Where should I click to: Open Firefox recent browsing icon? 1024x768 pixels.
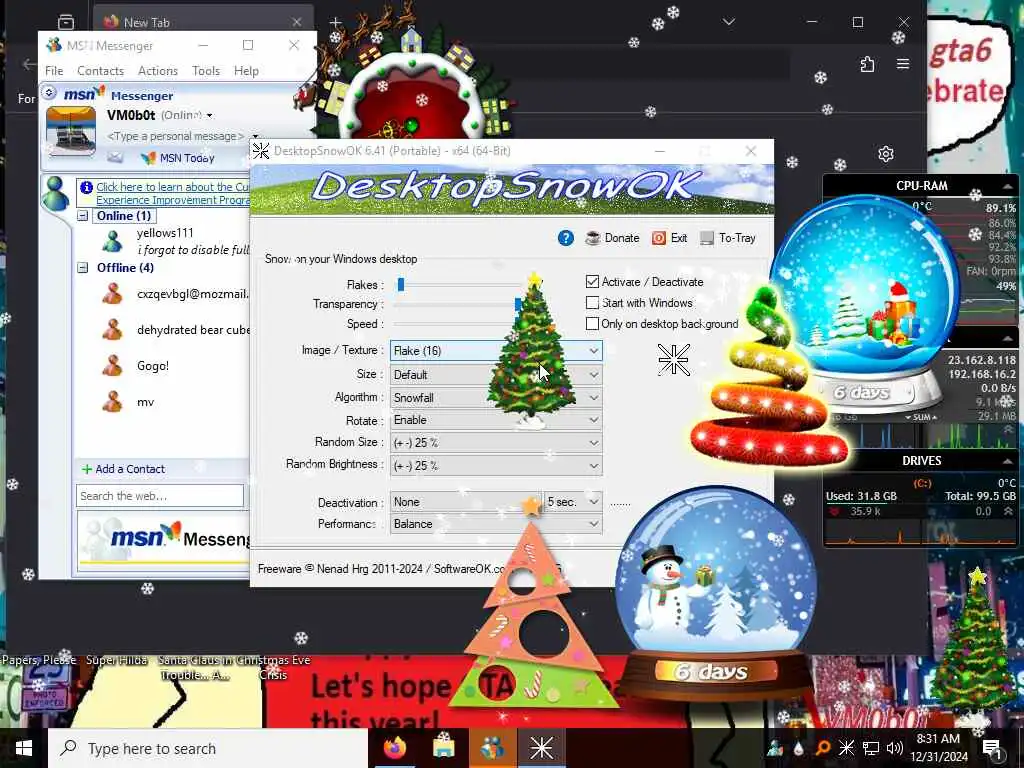pos(66,22)
